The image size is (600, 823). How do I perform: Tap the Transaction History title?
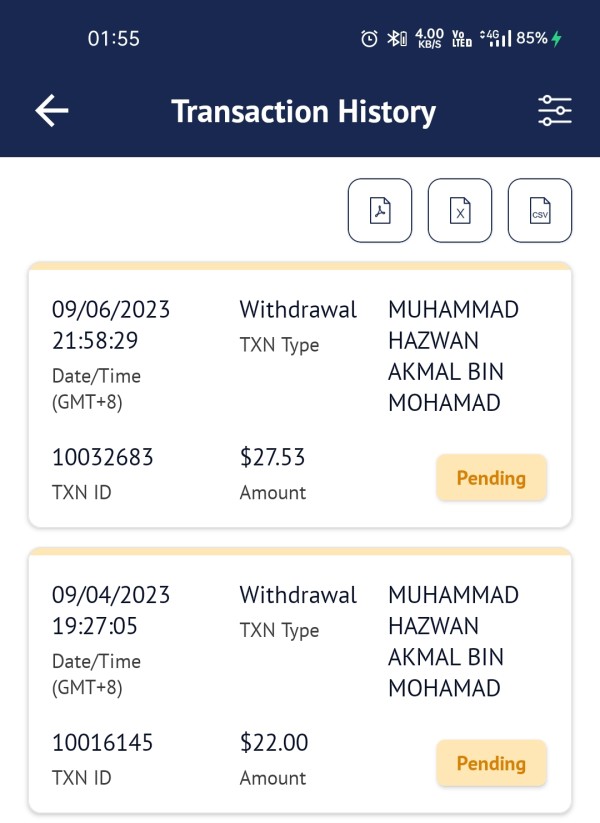pyautogui.click(x=303, y=111)
